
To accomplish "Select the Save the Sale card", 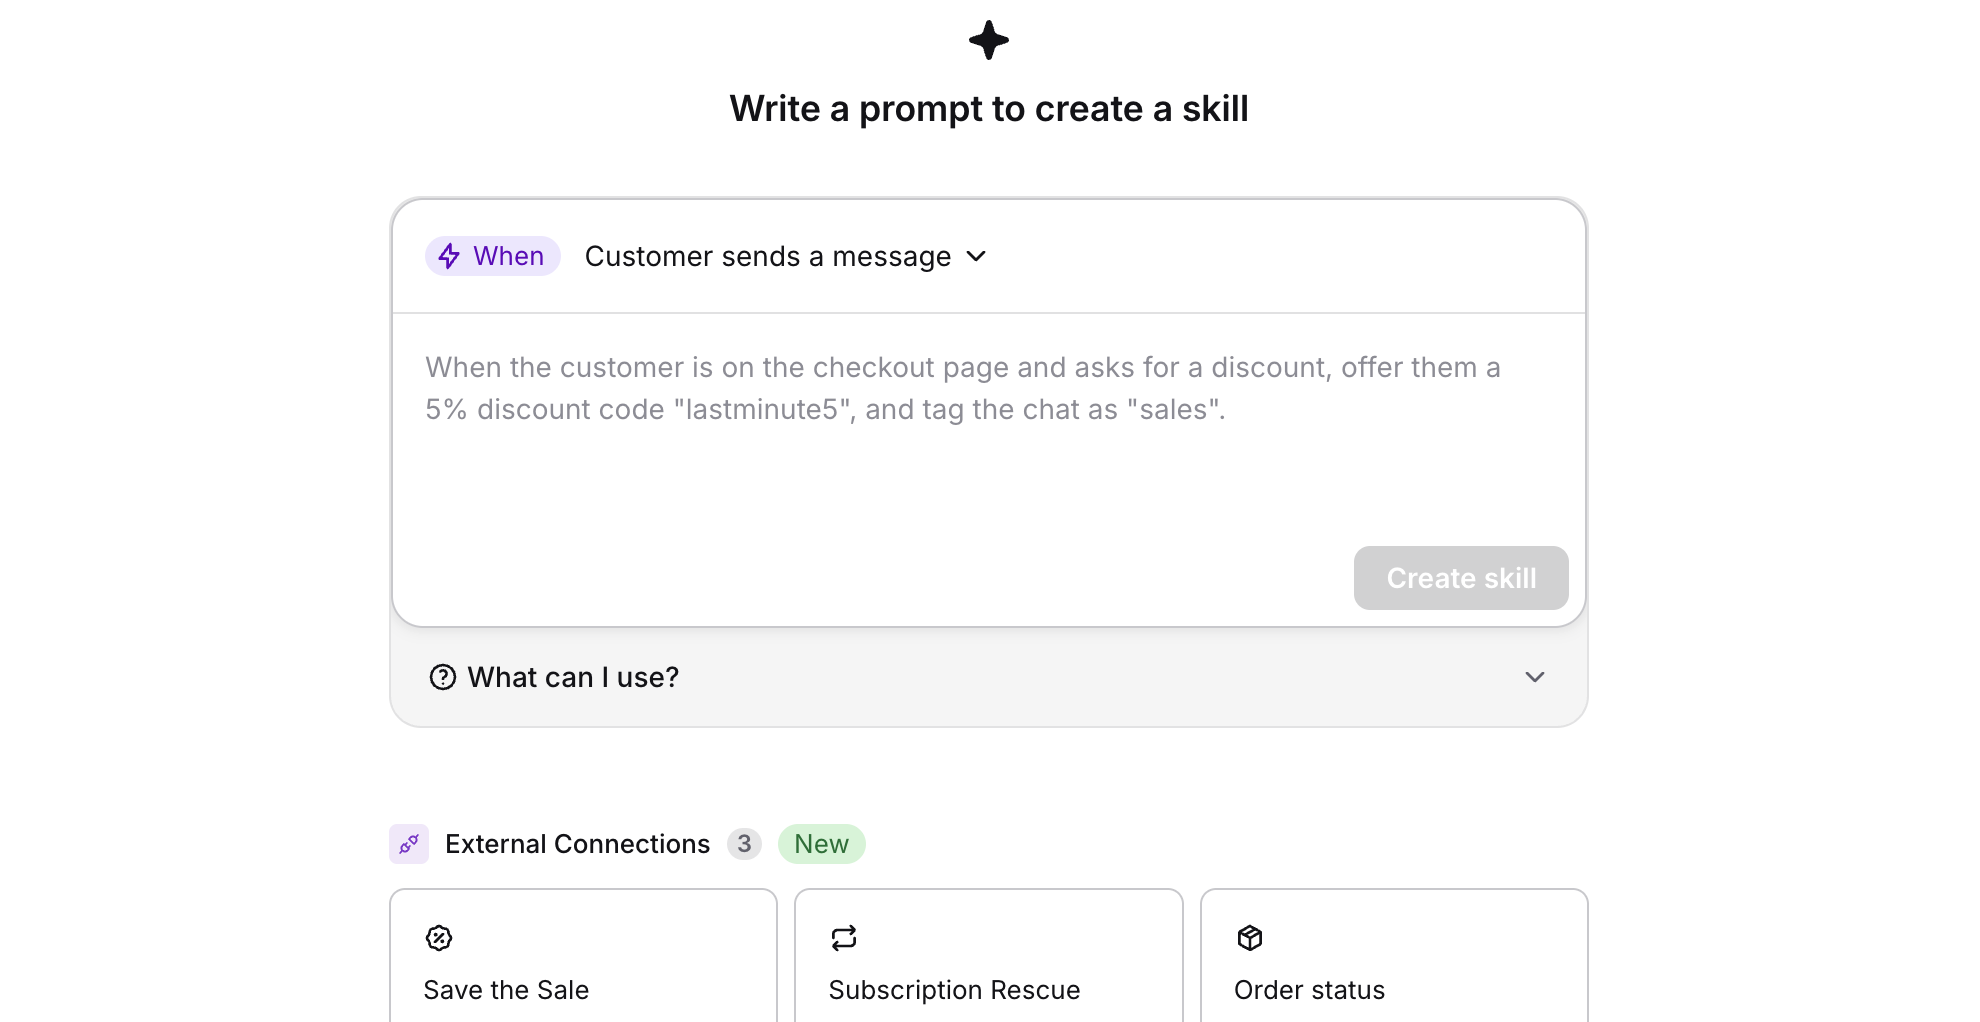I will [583, 956].
